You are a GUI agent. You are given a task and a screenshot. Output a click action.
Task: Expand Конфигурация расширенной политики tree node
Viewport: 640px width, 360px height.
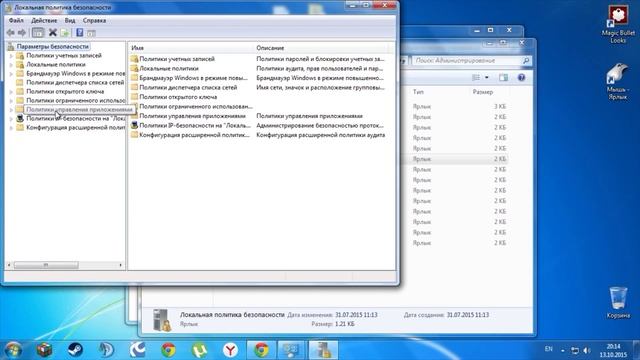(x=11, y=127)
